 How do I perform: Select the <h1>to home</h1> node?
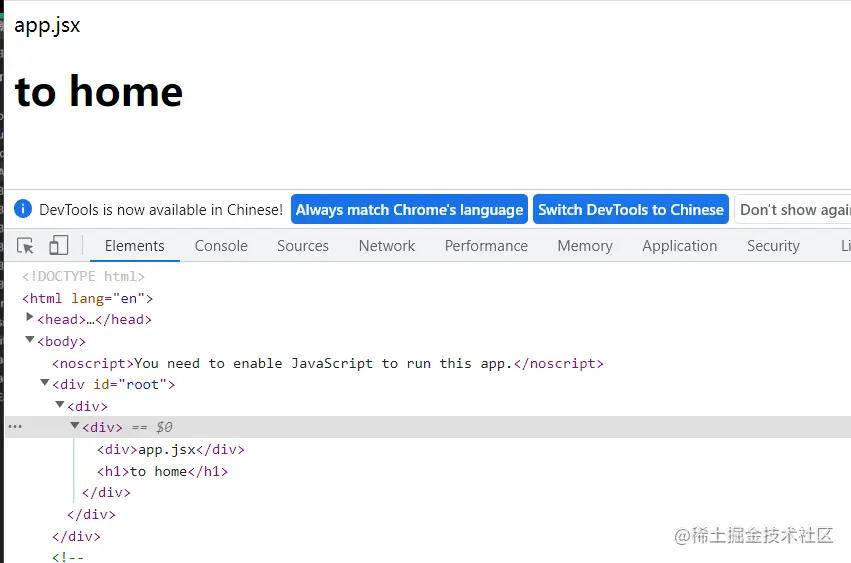point(162,471)
